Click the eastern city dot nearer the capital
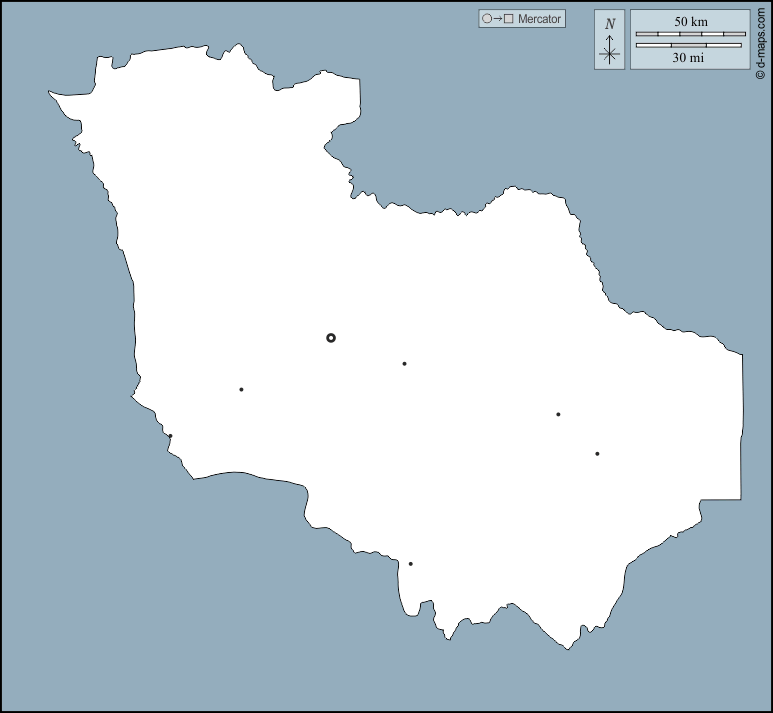The height and width of the screenshot is (713, 773). tap(558, 414)
